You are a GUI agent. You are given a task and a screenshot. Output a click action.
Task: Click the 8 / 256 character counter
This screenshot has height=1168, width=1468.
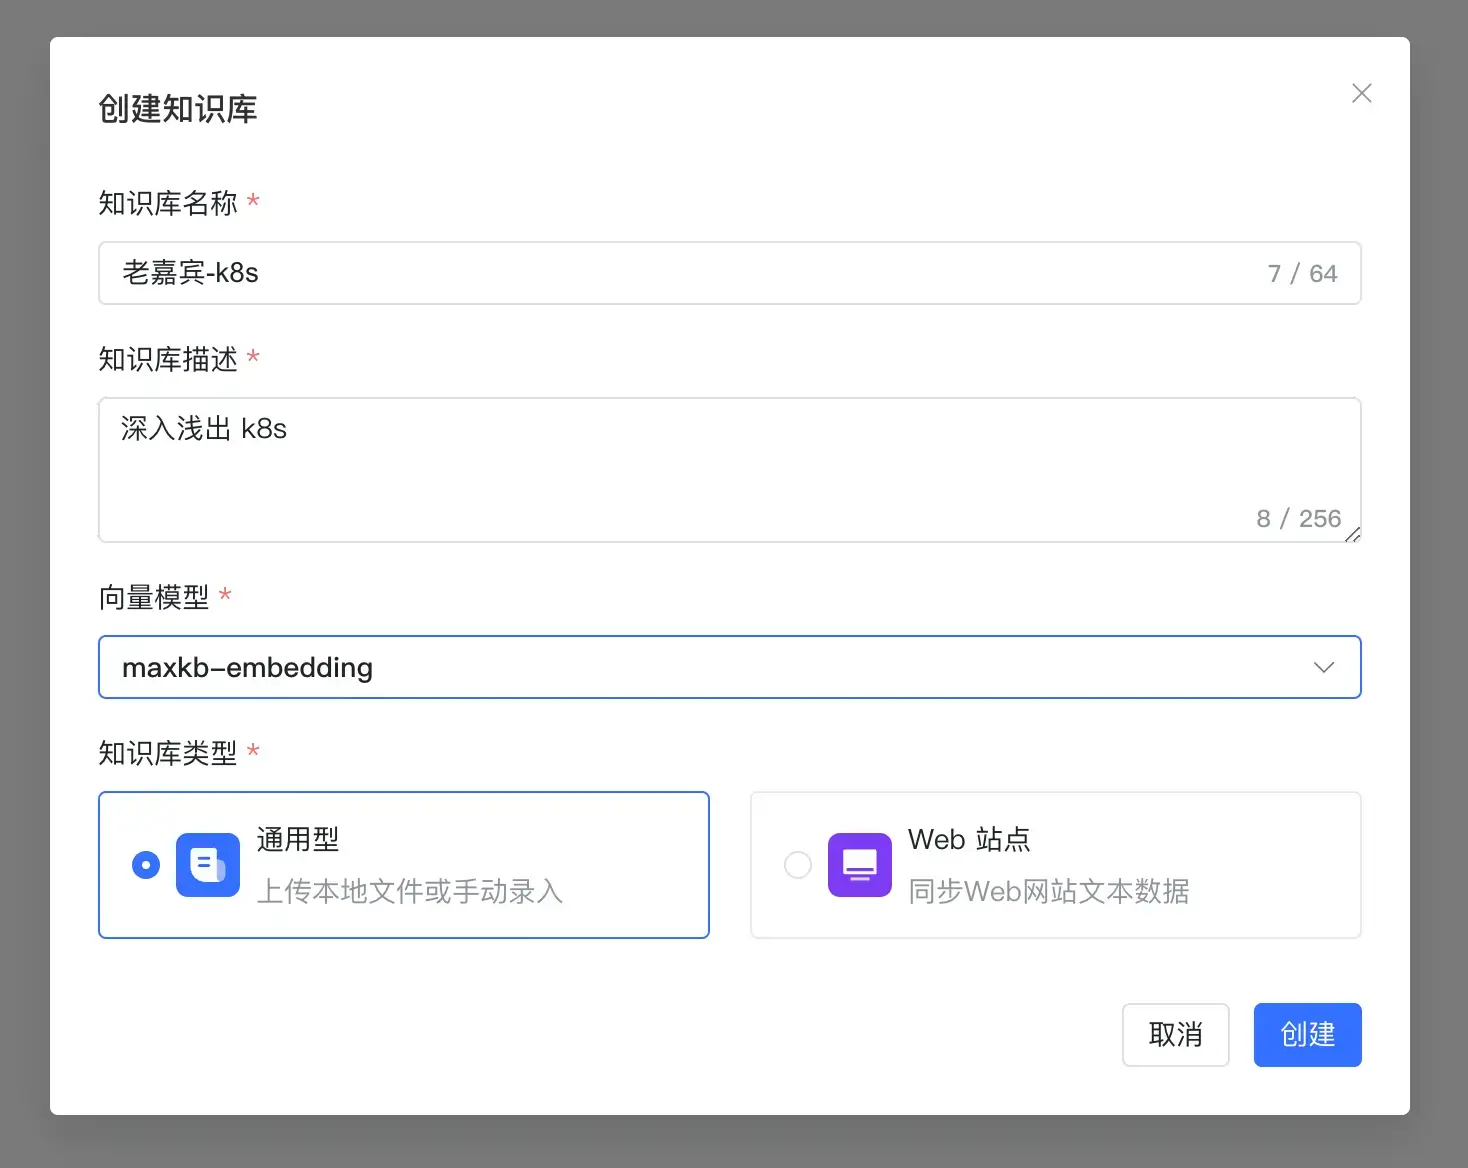[x=1298, y=518]
